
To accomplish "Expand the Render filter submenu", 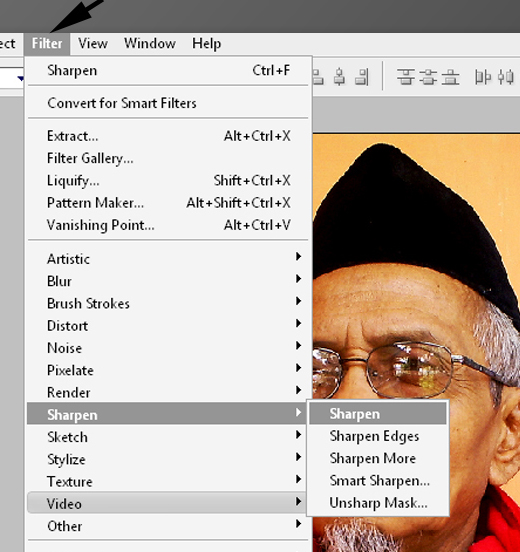I will (x=168, y=393).
